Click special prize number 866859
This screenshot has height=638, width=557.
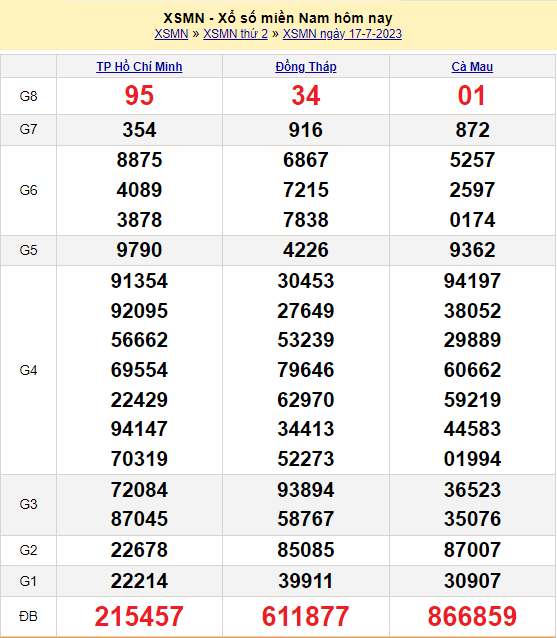(x=472, y=616)
